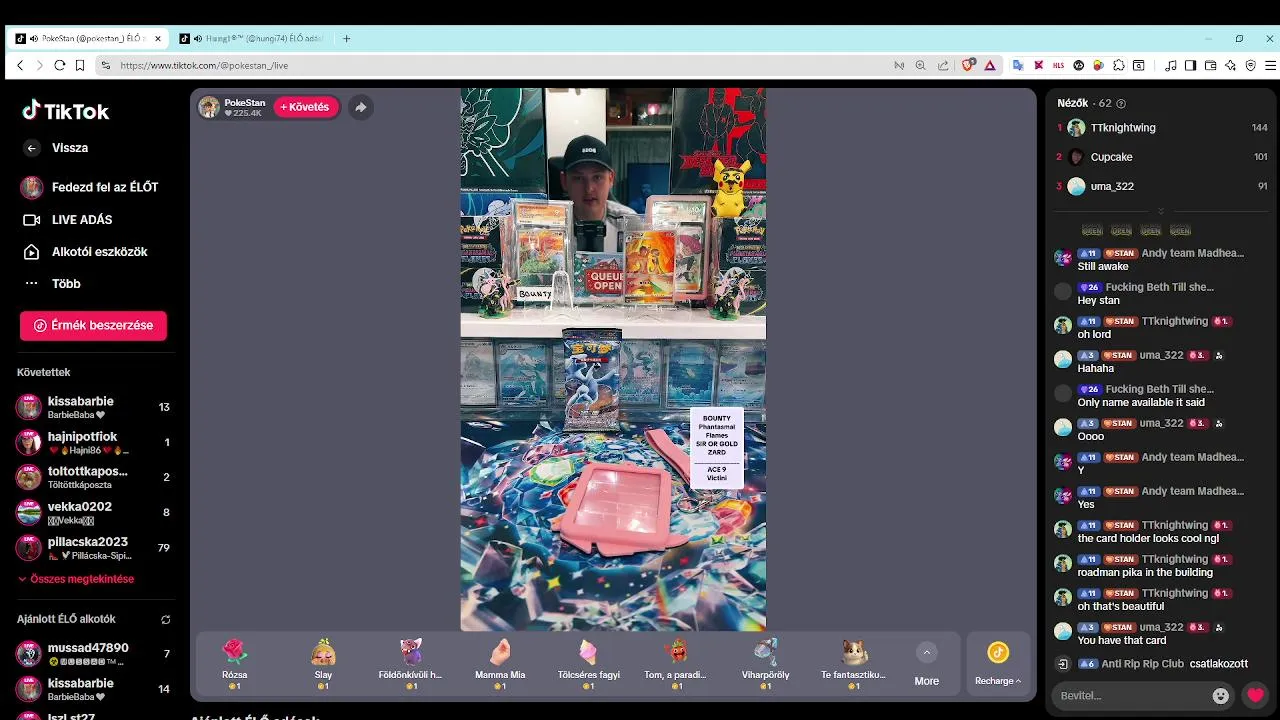Open Brave Rewards triangle icon

coord(989,65)
